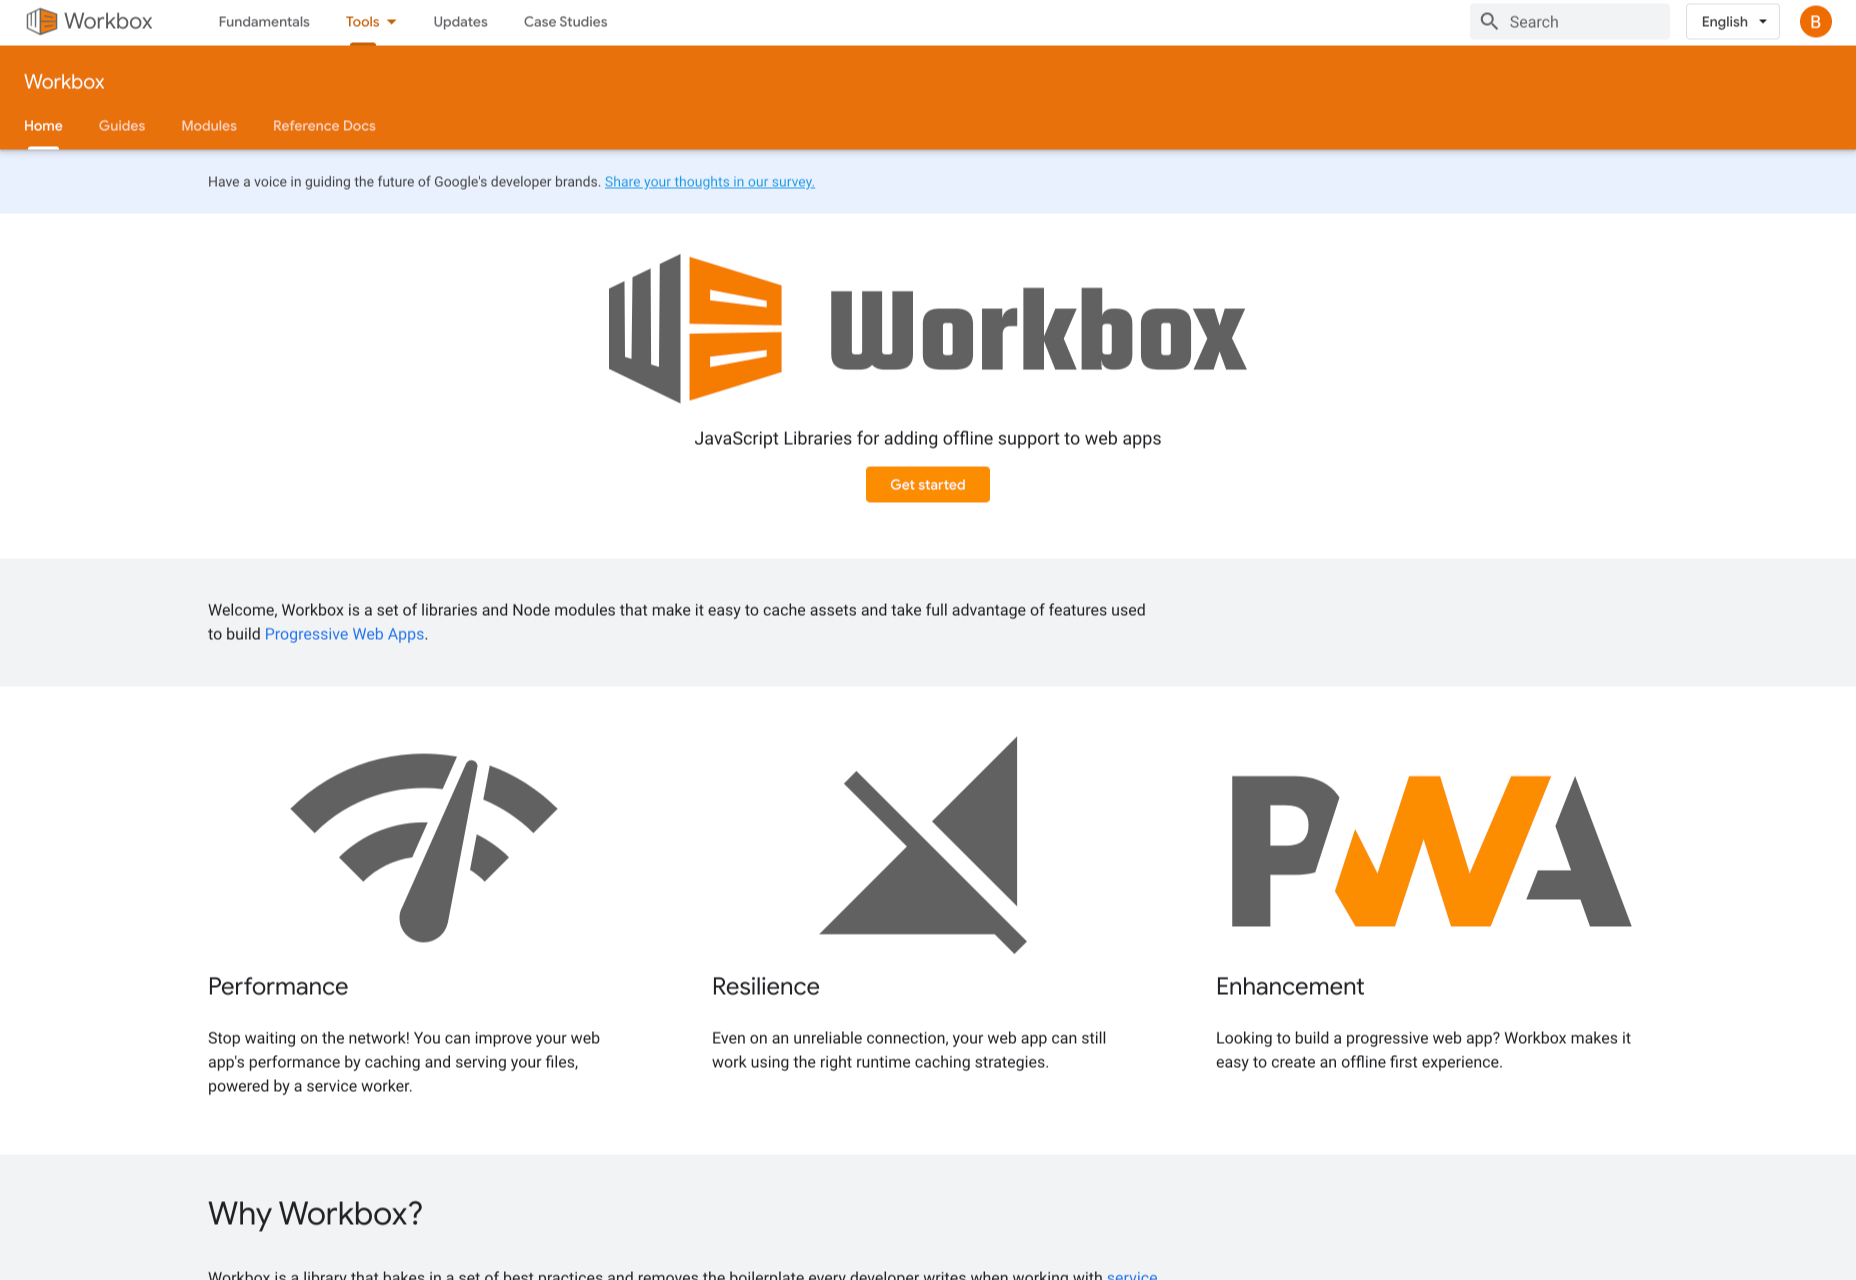Click the Performance speedometer icon

click(424, 847)
